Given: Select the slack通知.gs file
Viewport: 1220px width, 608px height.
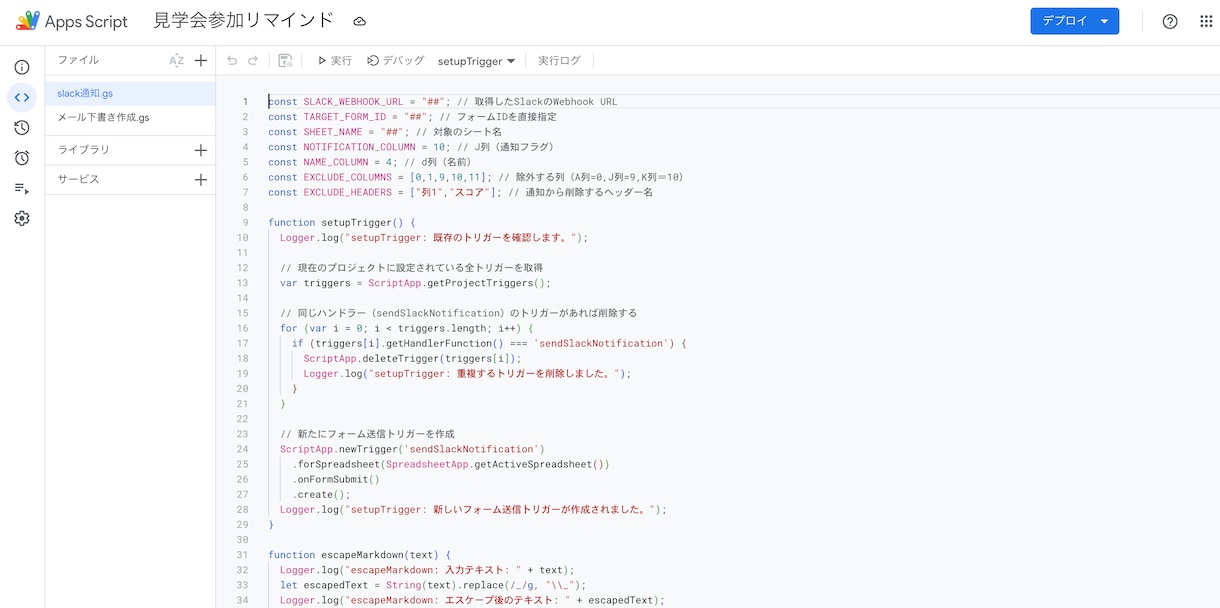Looking at the screenshot, I should [x=130, y=93].
